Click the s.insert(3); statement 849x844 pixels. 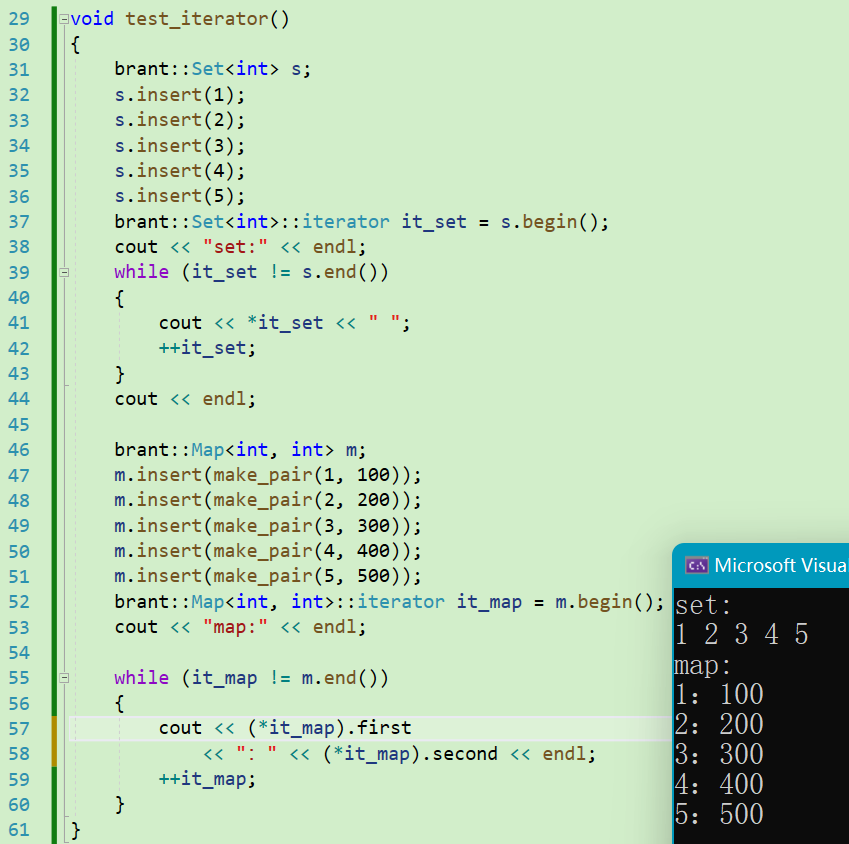point(180,146)
